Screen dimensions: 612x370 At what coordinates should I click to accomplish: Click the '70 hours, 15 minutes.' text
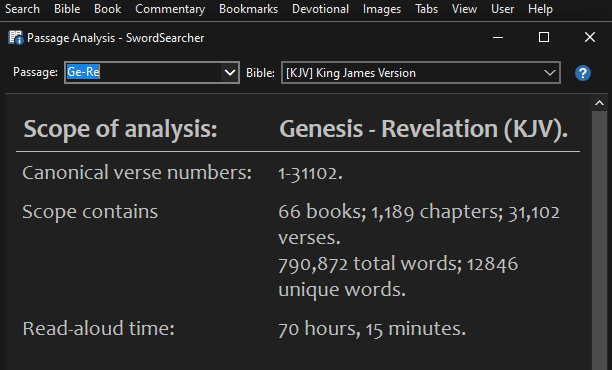pyautogui.click(x=372, y=329)
